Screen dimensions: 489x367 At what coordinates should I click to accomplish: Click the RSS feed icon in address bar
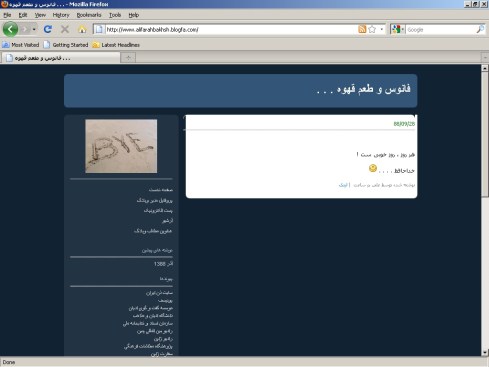click(x=362, y=29)
